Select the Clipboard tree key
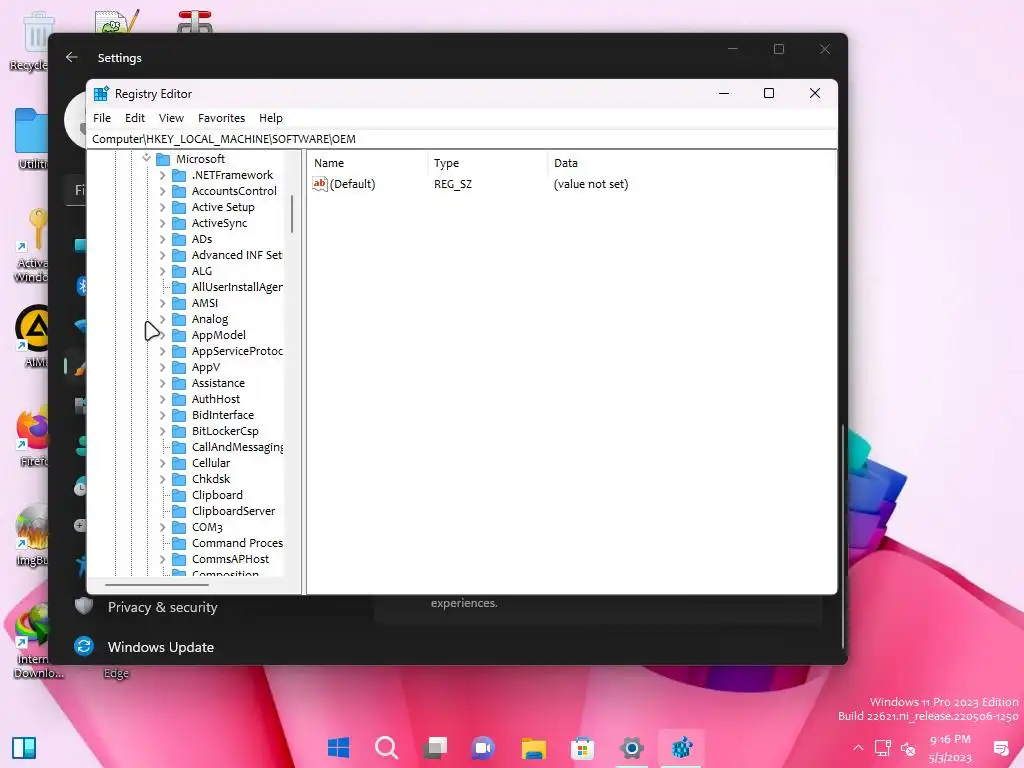The image size is (1024, 768). point(217,495)
